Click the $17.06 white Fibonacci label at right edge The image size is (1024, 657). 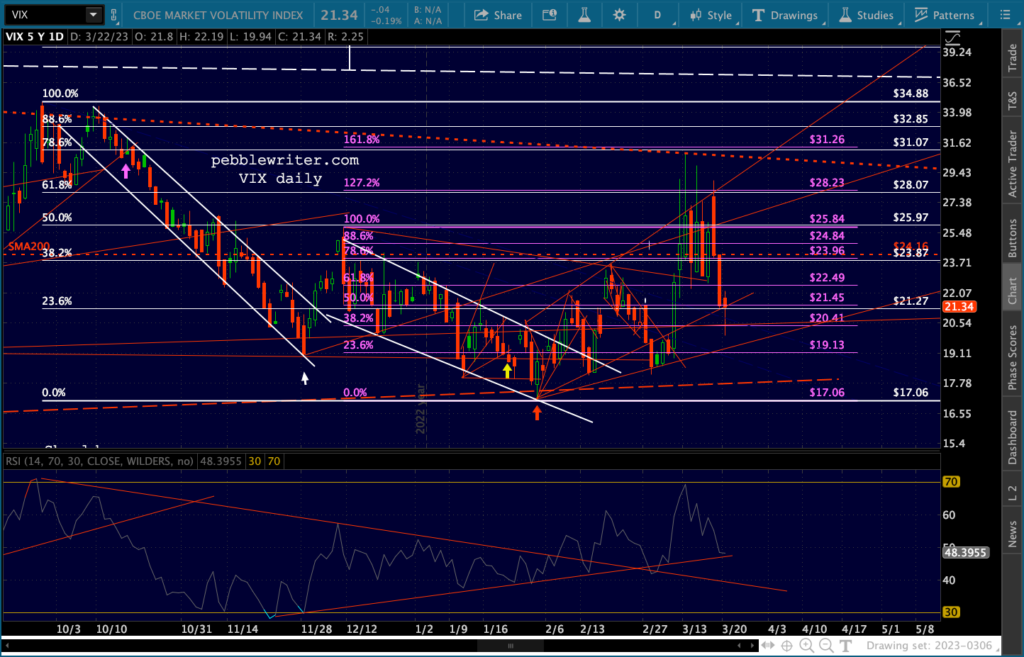click(910, 393)
